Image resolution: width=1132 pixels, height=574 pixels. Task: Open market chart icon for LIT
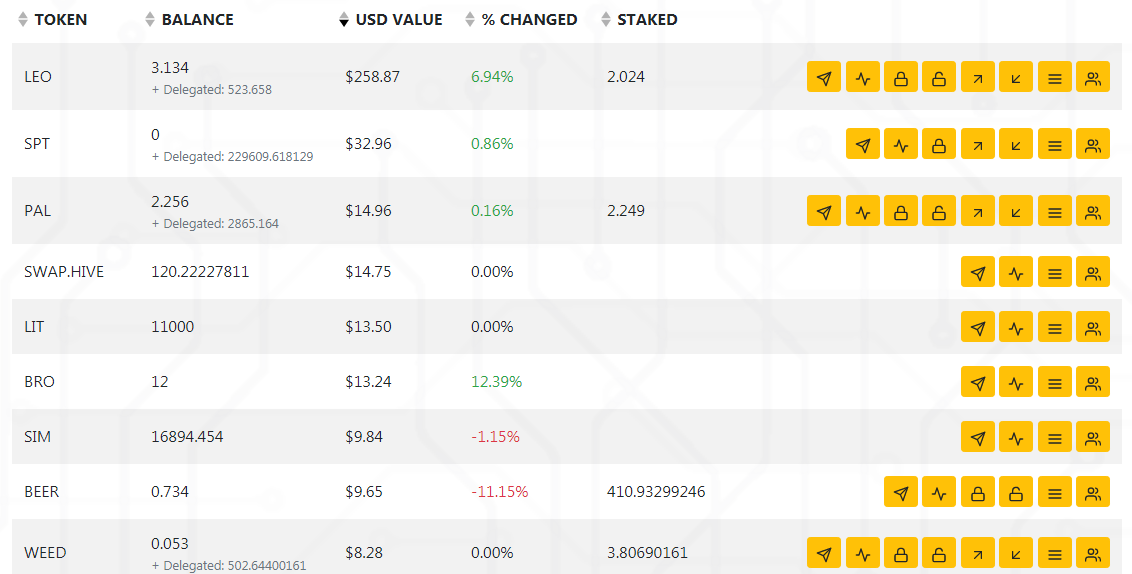pos(1016,327)
